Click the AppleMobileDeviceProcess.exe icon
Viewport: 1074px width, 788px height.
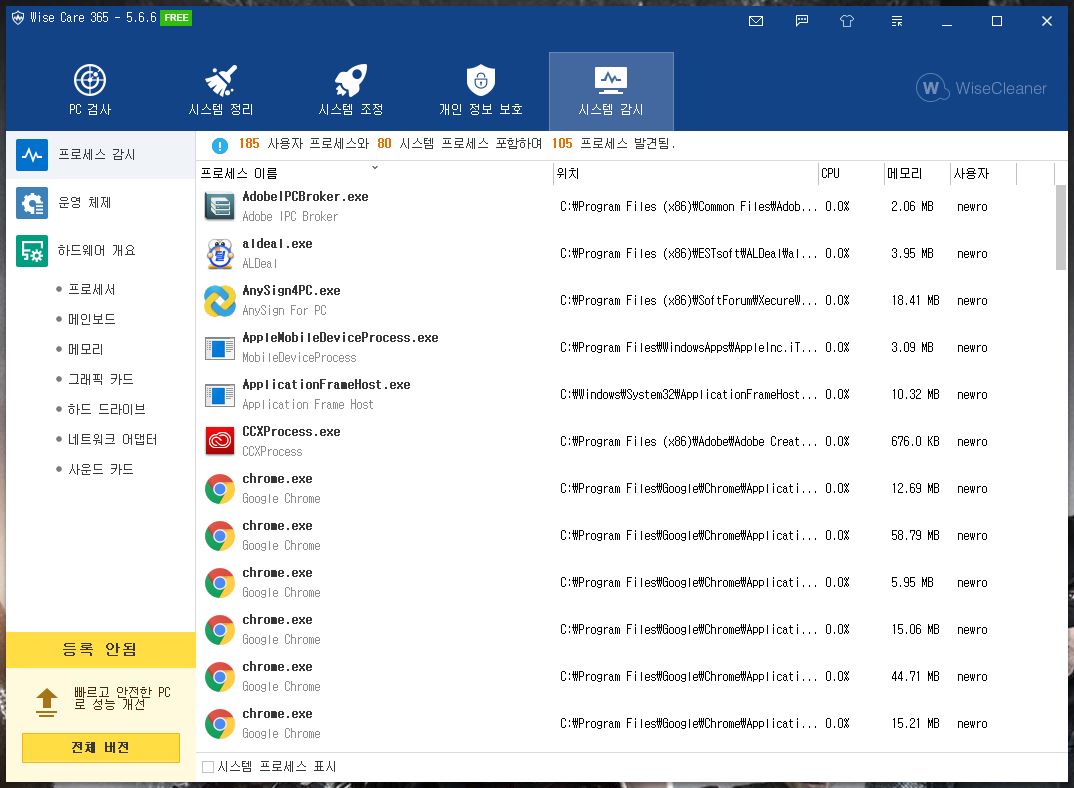click(220, 348)
